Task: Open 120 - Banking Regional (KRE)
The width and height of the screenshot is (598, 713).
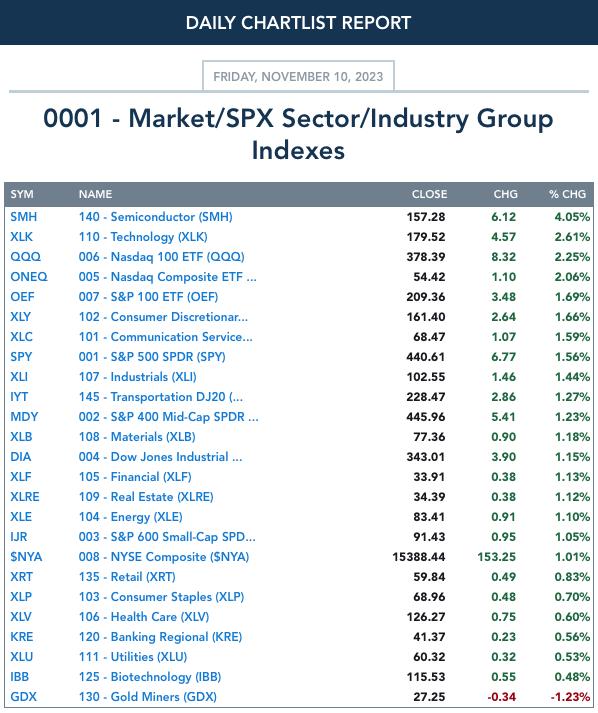Action: [x=160, y=637]
